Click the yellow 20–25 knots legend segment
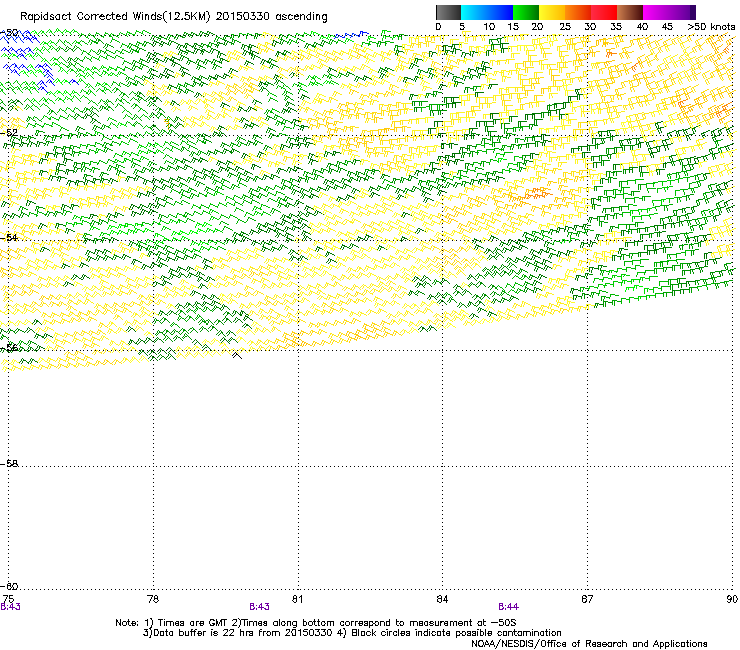Screen dimensions: 740x650 (x=552, y=12)
